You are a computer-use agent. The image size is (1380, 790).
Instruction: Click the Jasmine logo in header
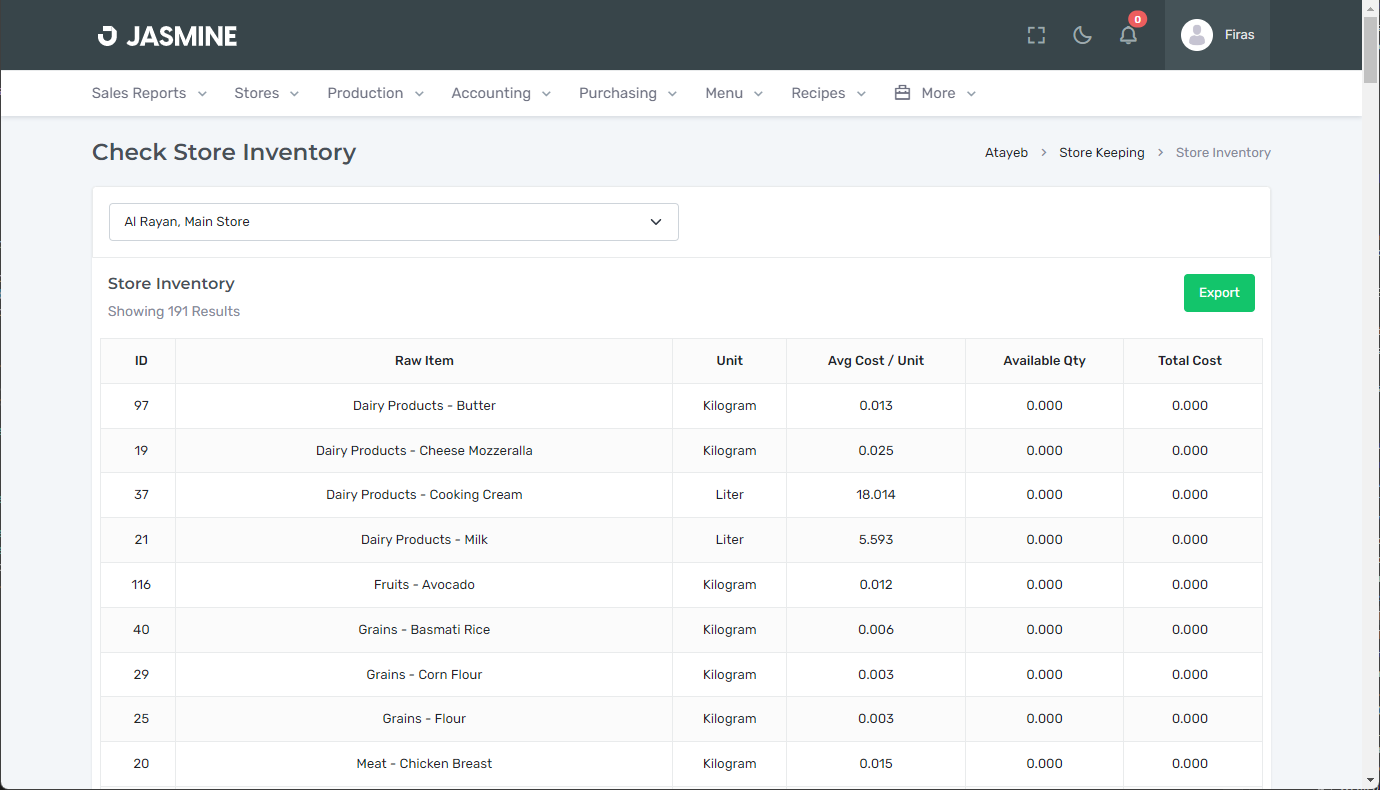point(167,36)
